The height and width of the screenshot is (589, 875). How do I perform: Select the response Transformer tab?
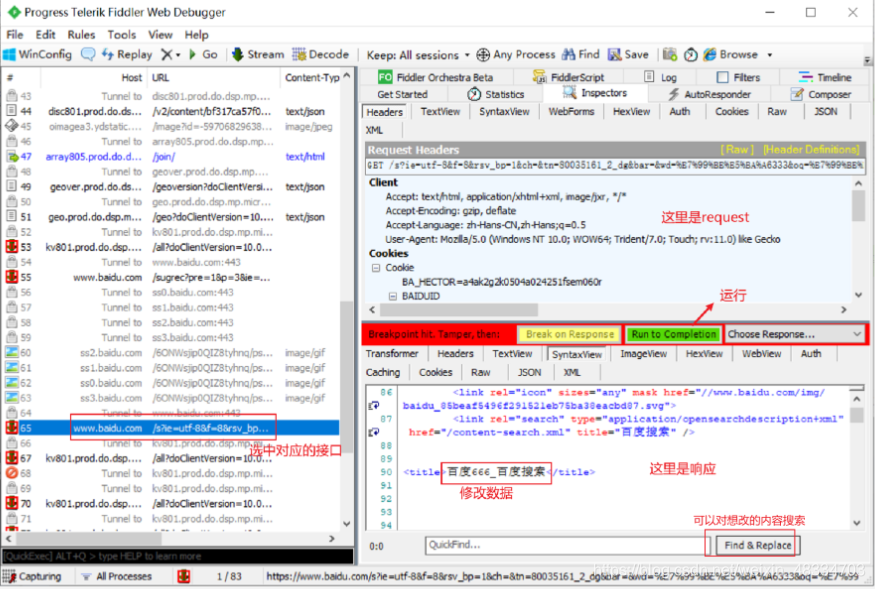[x=392, y=353]
